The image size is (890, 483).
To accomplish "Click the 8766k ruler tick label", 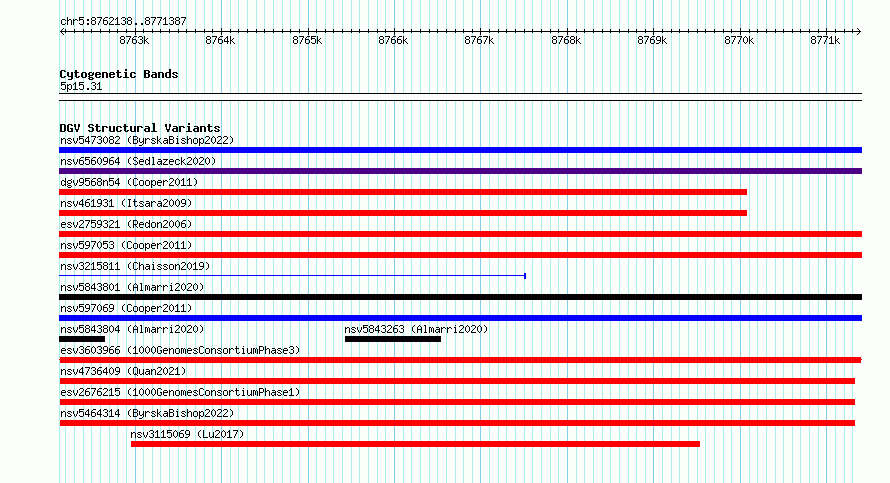I will pyautogui.click(x=393, y=41).
